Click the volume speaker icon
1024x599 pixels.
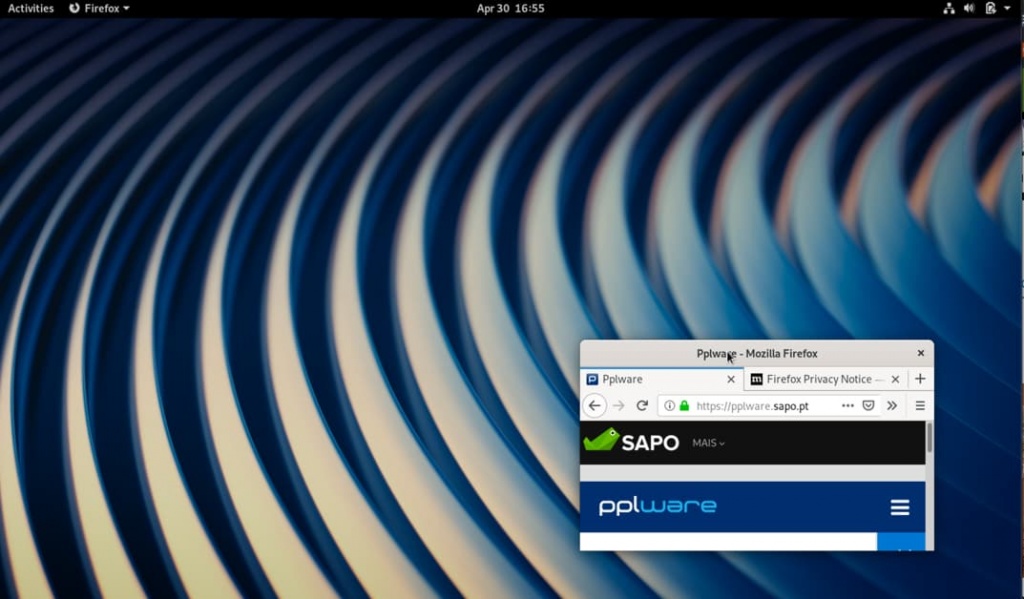click(x=969, y=8)
